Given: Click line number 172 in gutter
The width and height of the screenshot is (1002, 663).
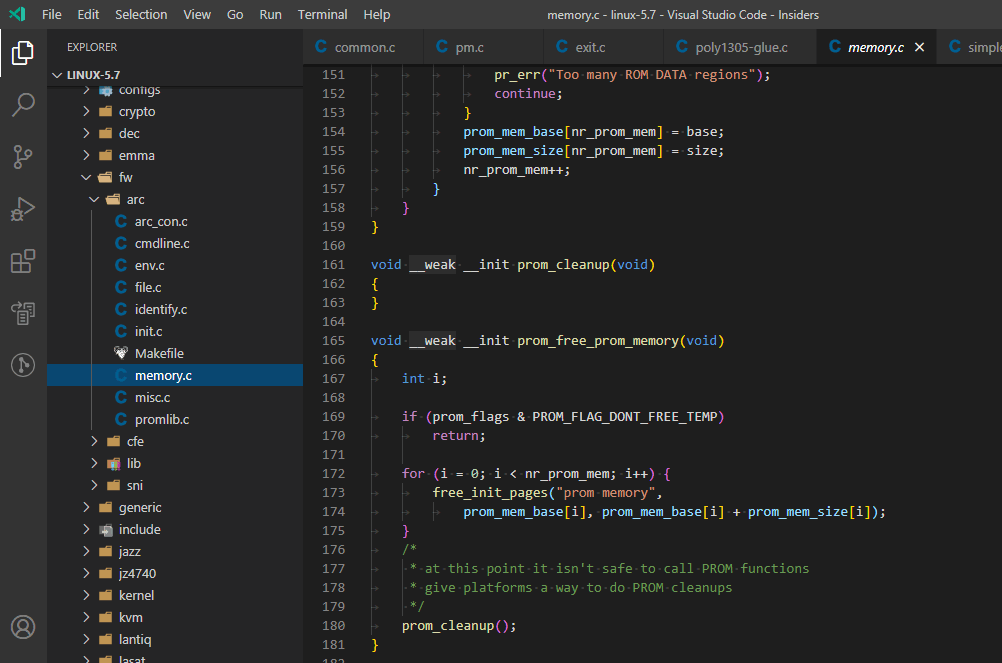Looking at the screenshot, I should click(x=333, y=473).
